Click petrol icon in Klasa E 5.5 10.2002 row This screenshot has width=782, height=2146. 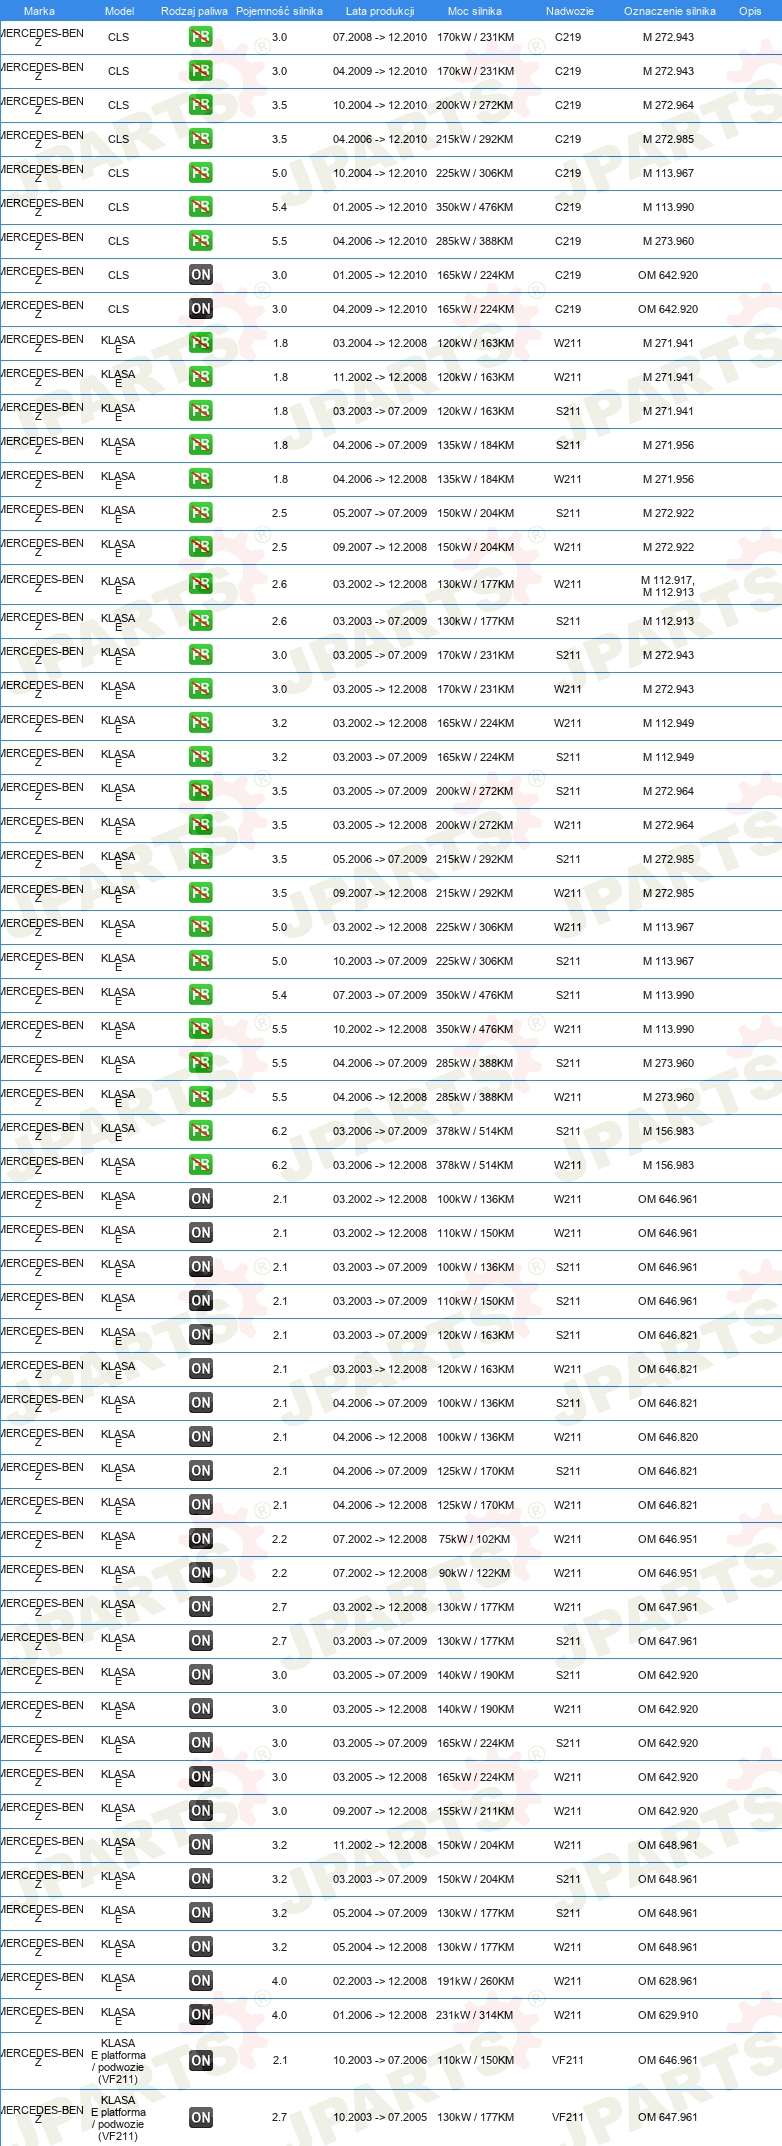click(x=200, y=1029)
